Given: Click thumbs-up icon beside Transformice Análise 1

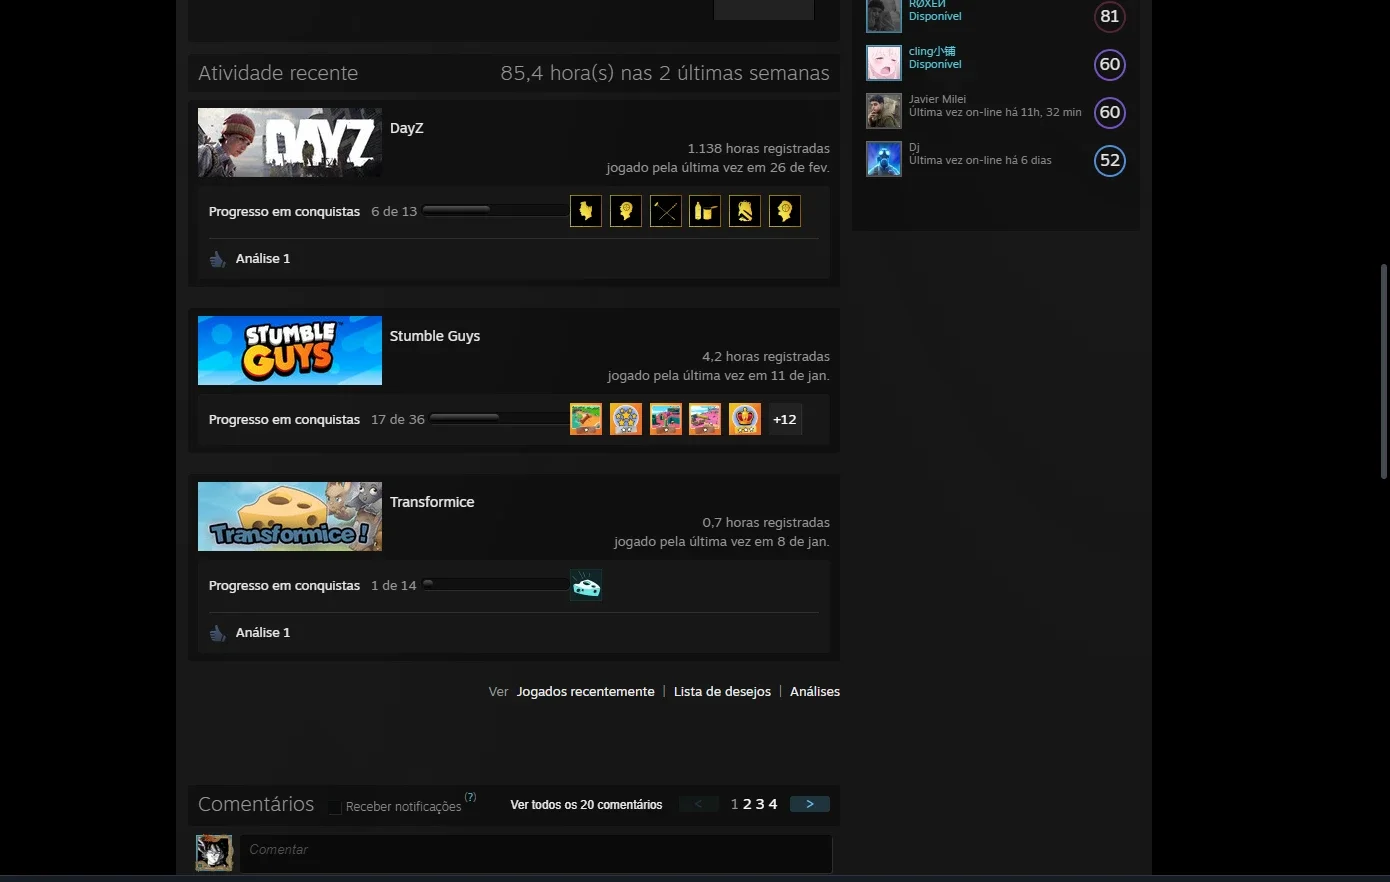Looking at the screenshot, I should (217, 633).
